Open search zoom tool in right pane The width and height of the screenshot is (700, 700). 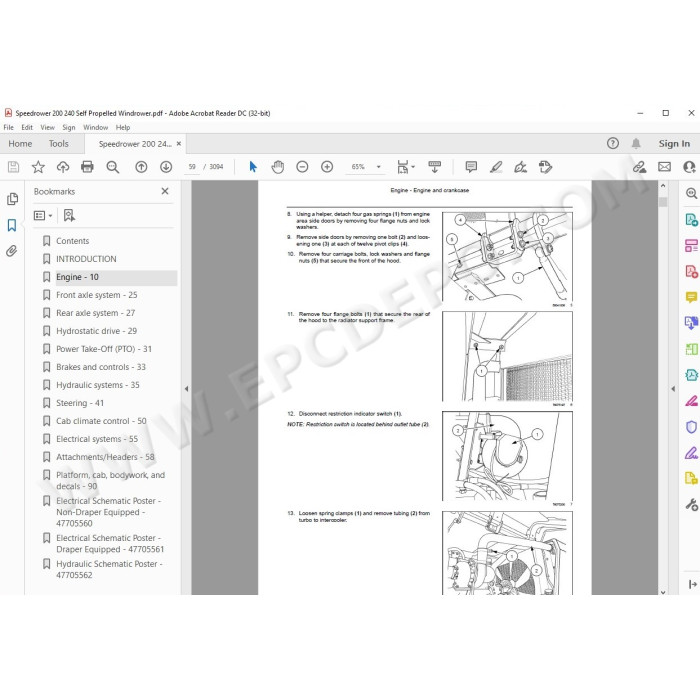click(x=691, y=193)
